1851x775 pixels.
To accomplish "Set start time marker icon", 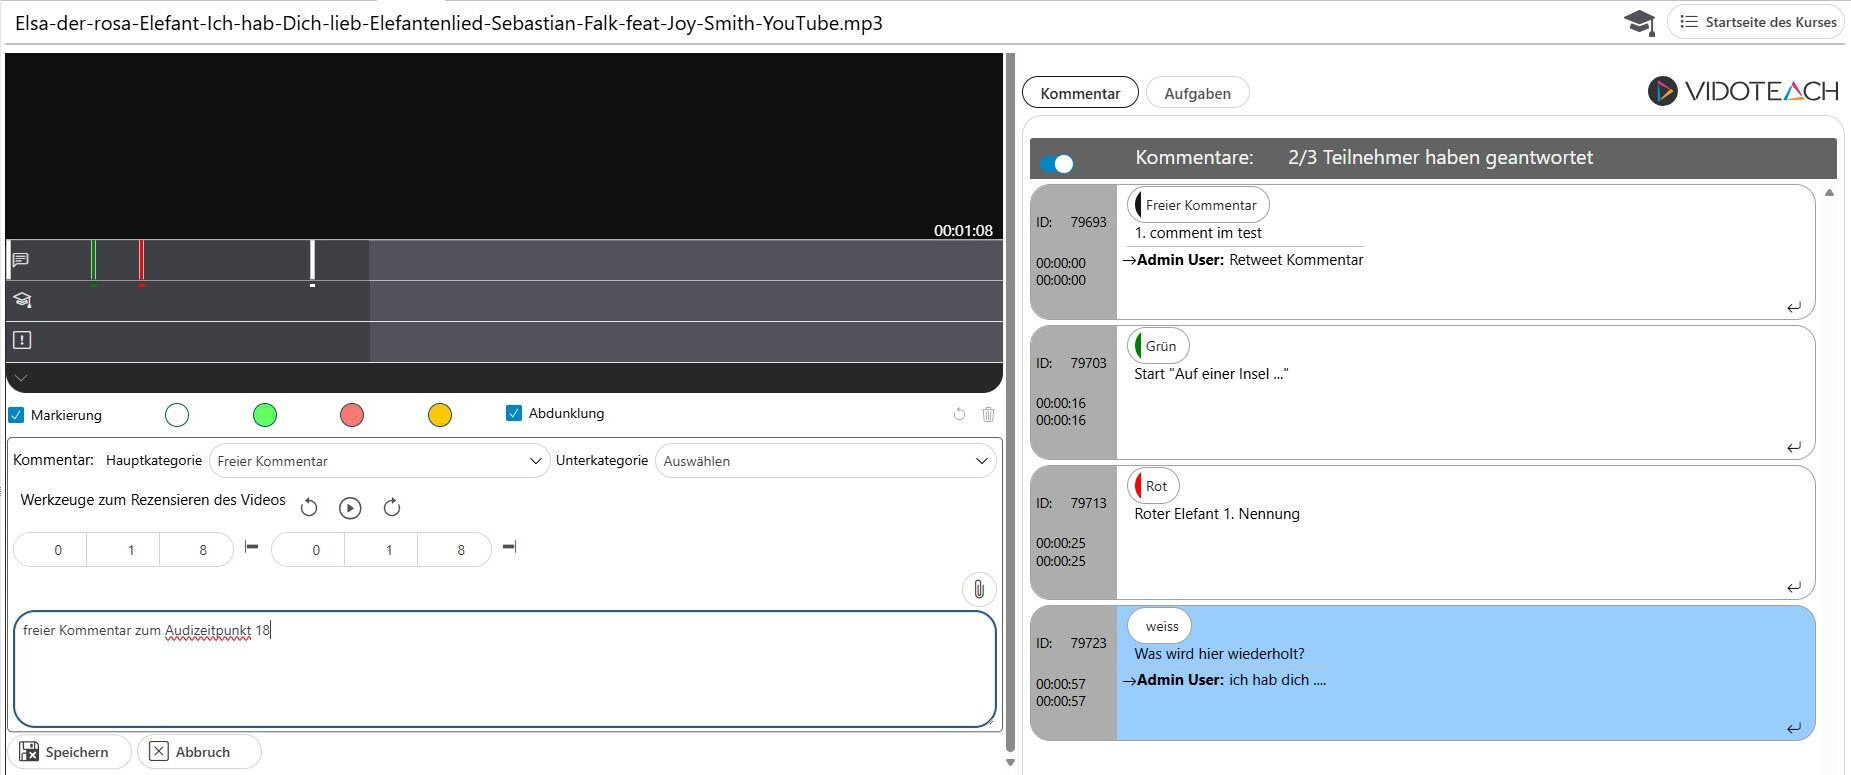I will coord(252,547).
